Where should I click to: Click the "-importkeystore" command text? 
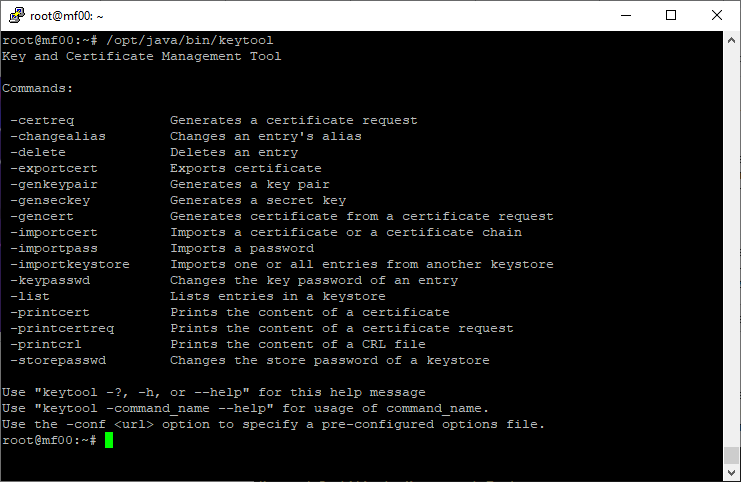[x=70, y=265]
